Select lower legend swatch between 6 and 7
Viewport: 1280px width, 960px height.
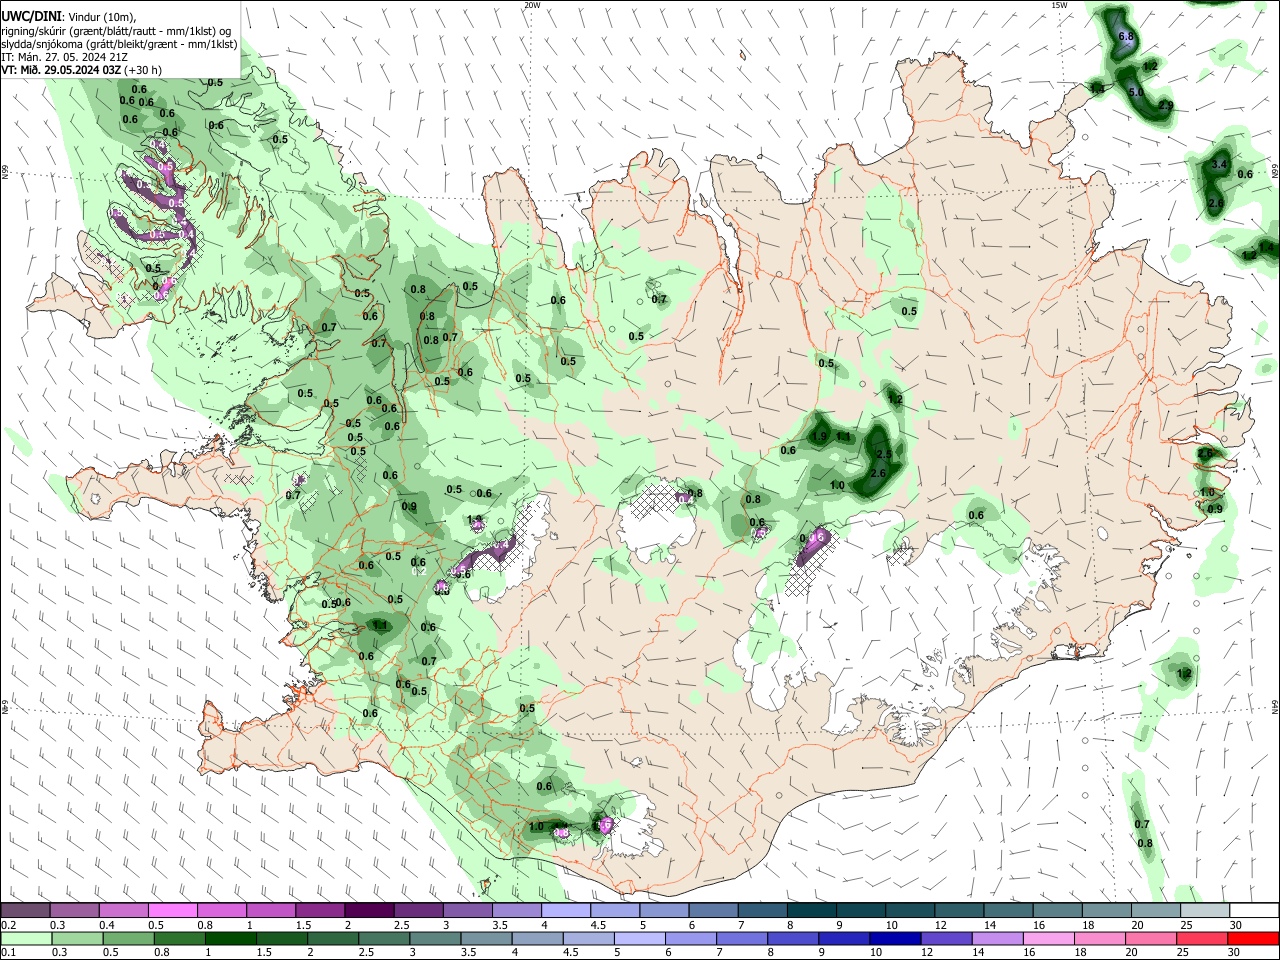tap(692, 938)
